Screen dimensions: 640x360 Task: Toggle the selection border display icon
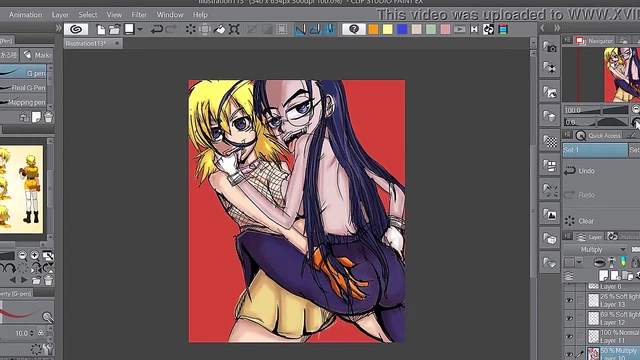[282, 29]
